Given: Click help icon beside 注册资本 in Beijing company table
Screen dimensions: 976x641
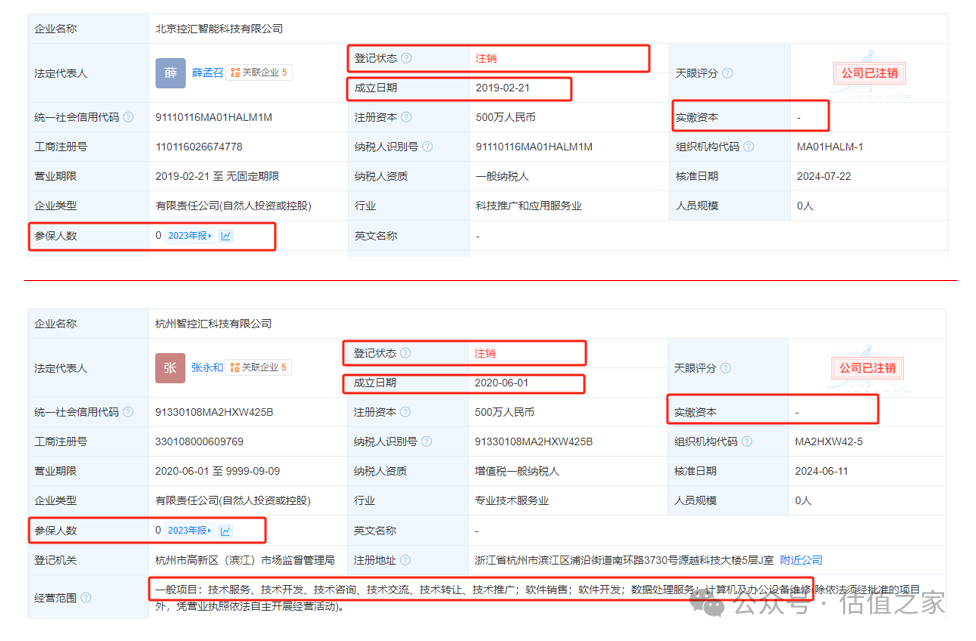Looking at the screenshot, I should (406, 117).
